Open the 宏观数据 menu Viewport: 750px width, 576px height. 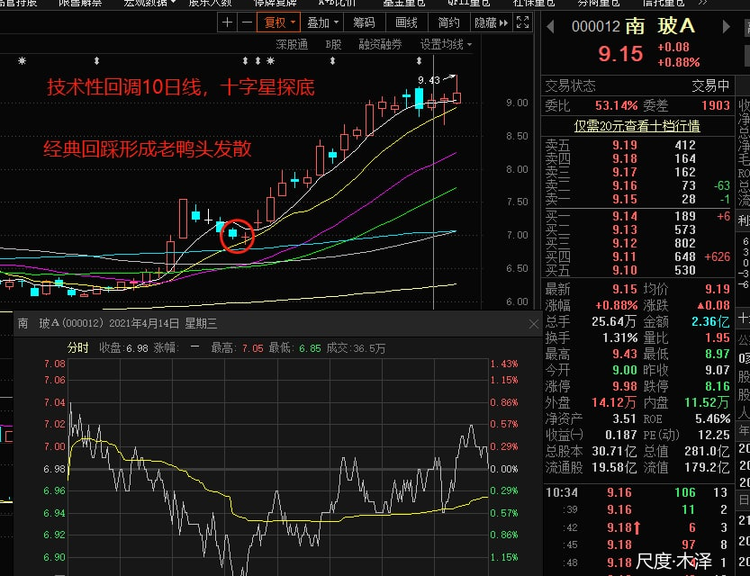pos(150,3)
